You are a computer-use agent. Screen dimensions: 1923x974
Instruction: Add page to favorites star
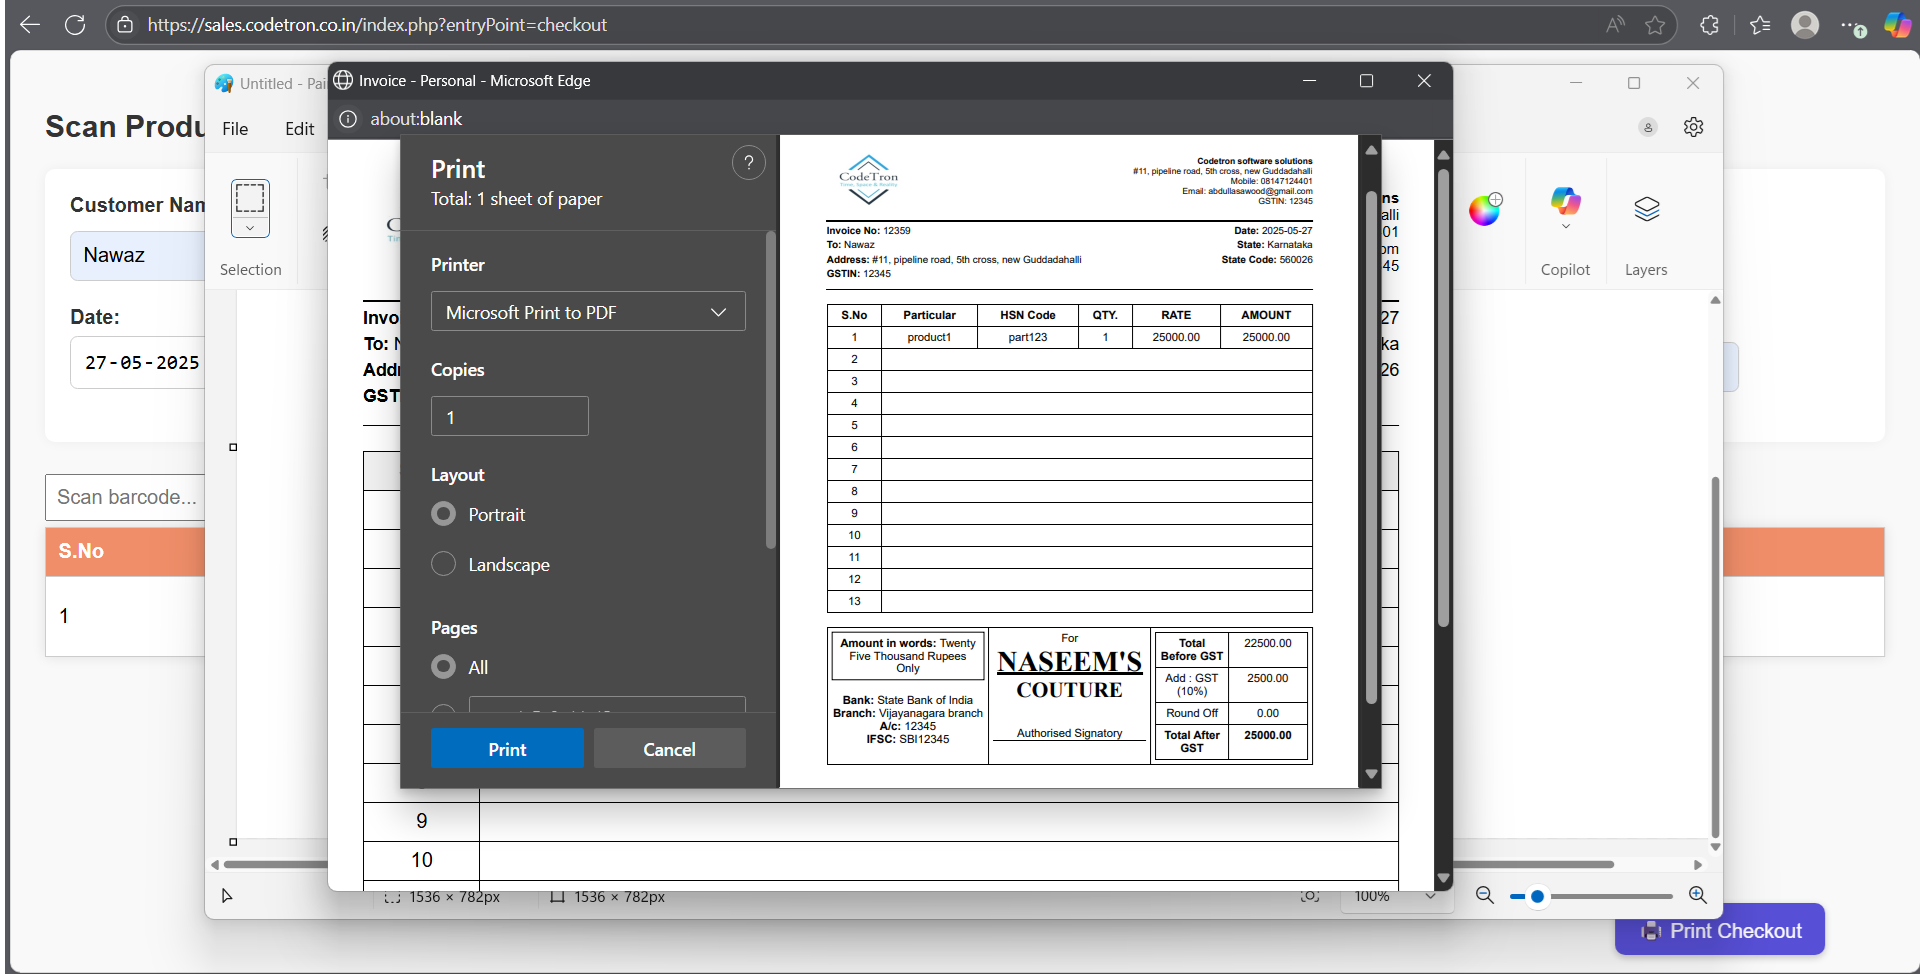point(1655,25)
